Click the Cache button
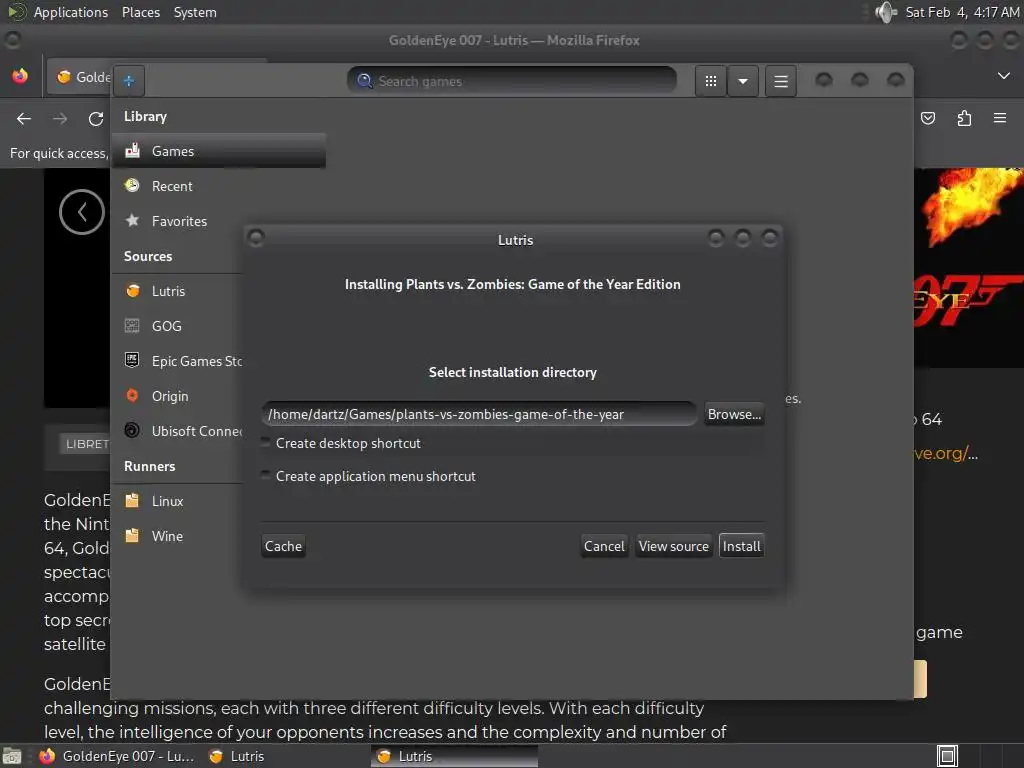 point(283,546)
